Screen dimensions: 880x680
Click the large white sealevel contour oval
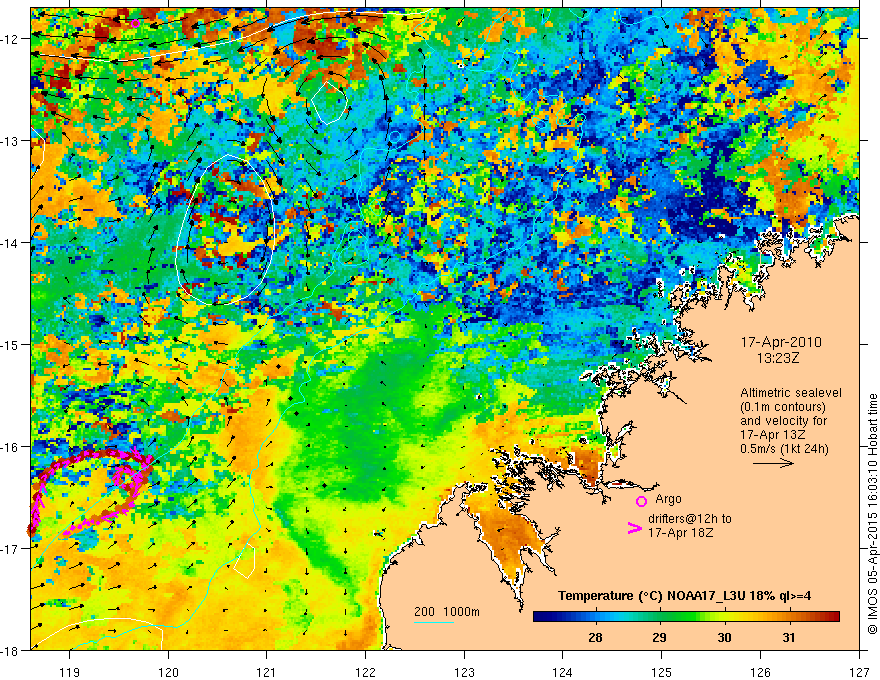click(x=225, y=230)
